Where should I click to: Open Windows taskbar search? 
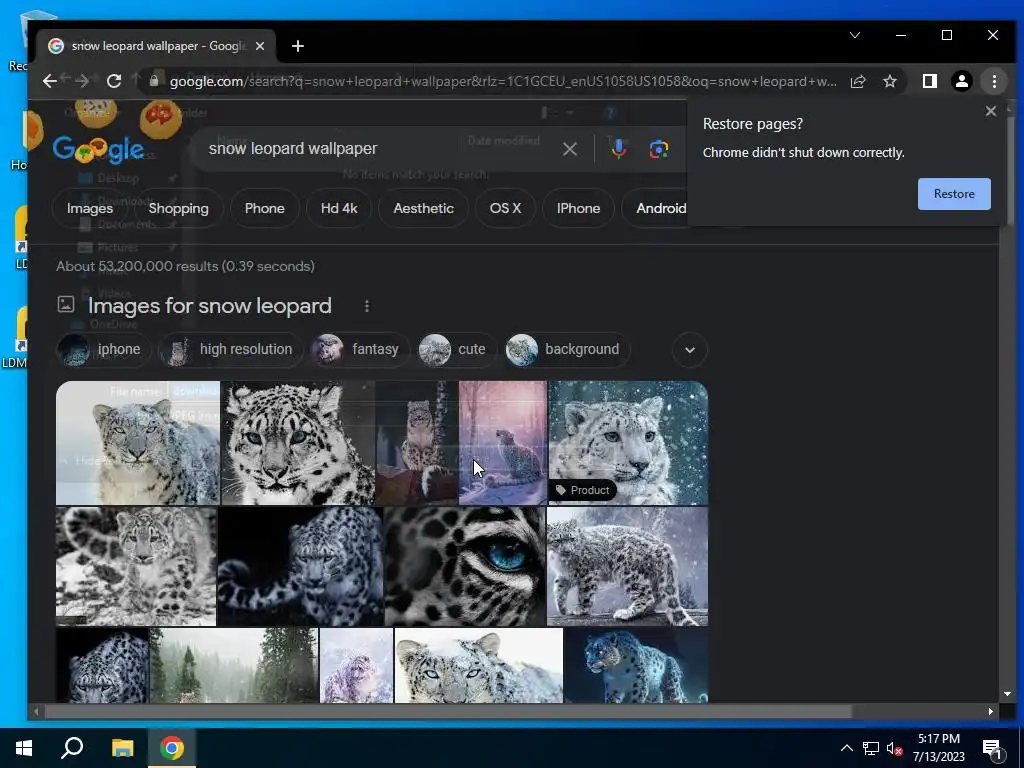[x=72, y=748]
